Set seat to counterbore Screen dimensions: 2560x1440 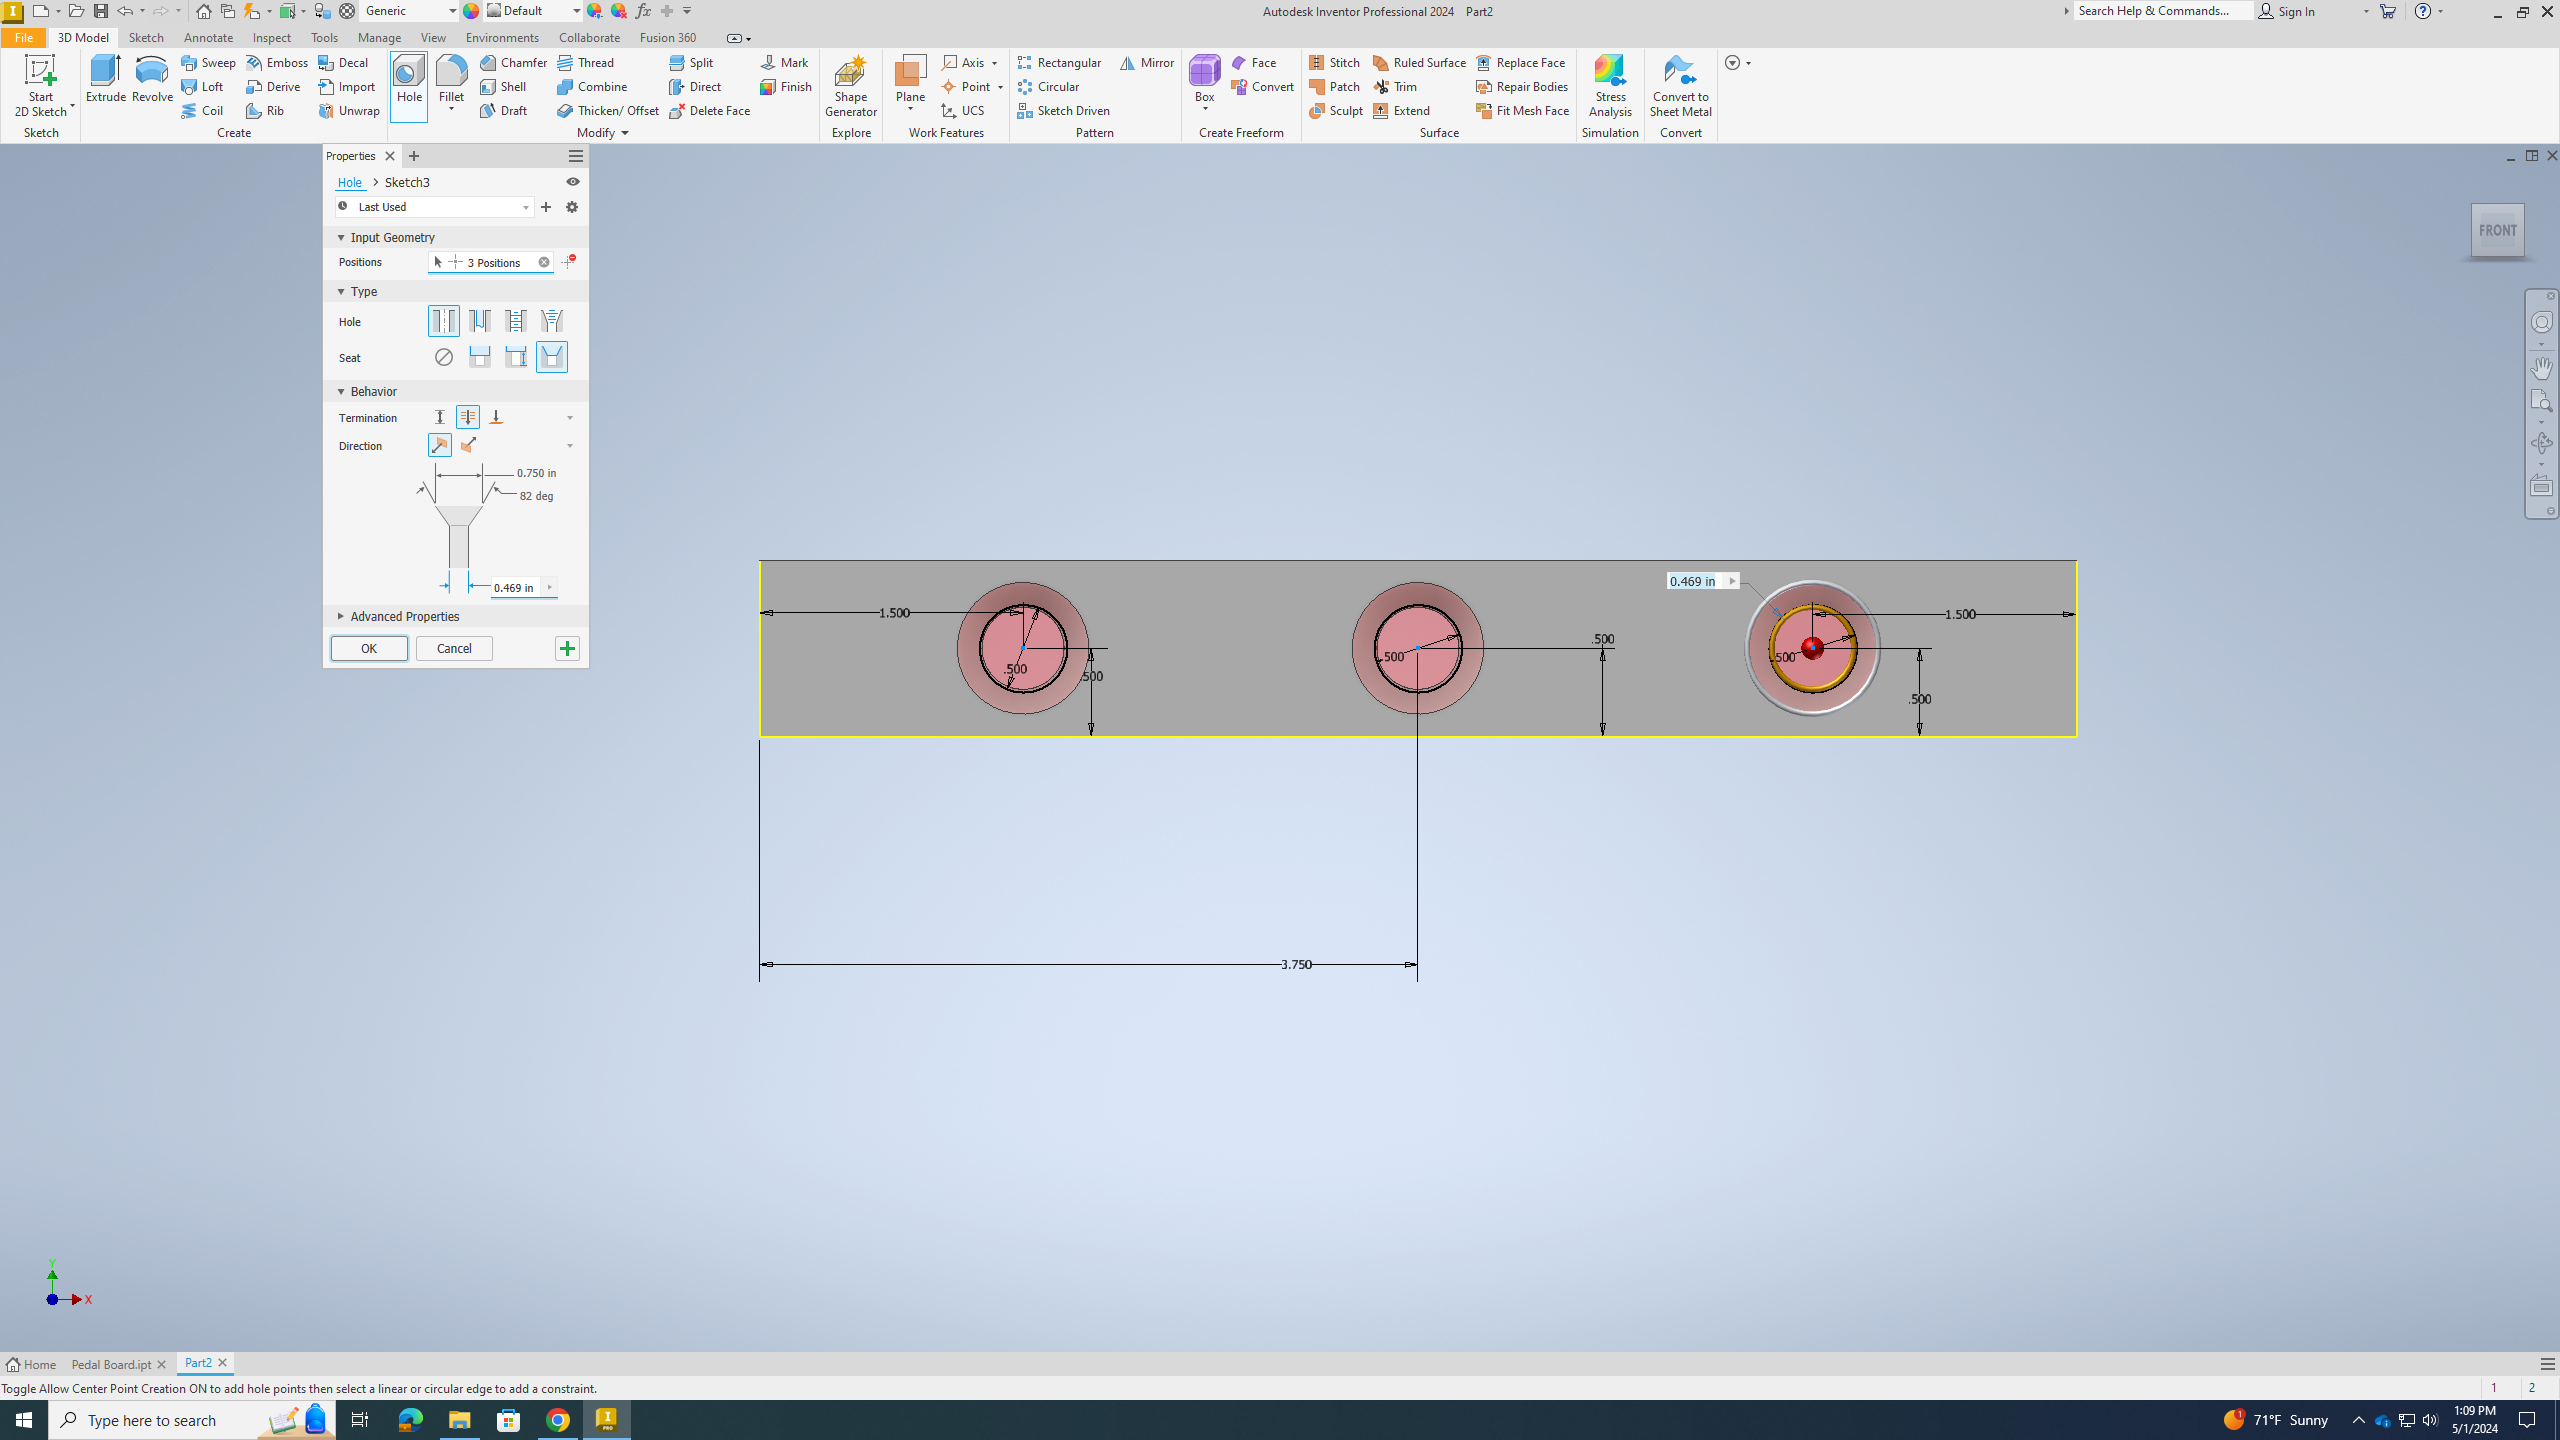[x=479, y=357]
